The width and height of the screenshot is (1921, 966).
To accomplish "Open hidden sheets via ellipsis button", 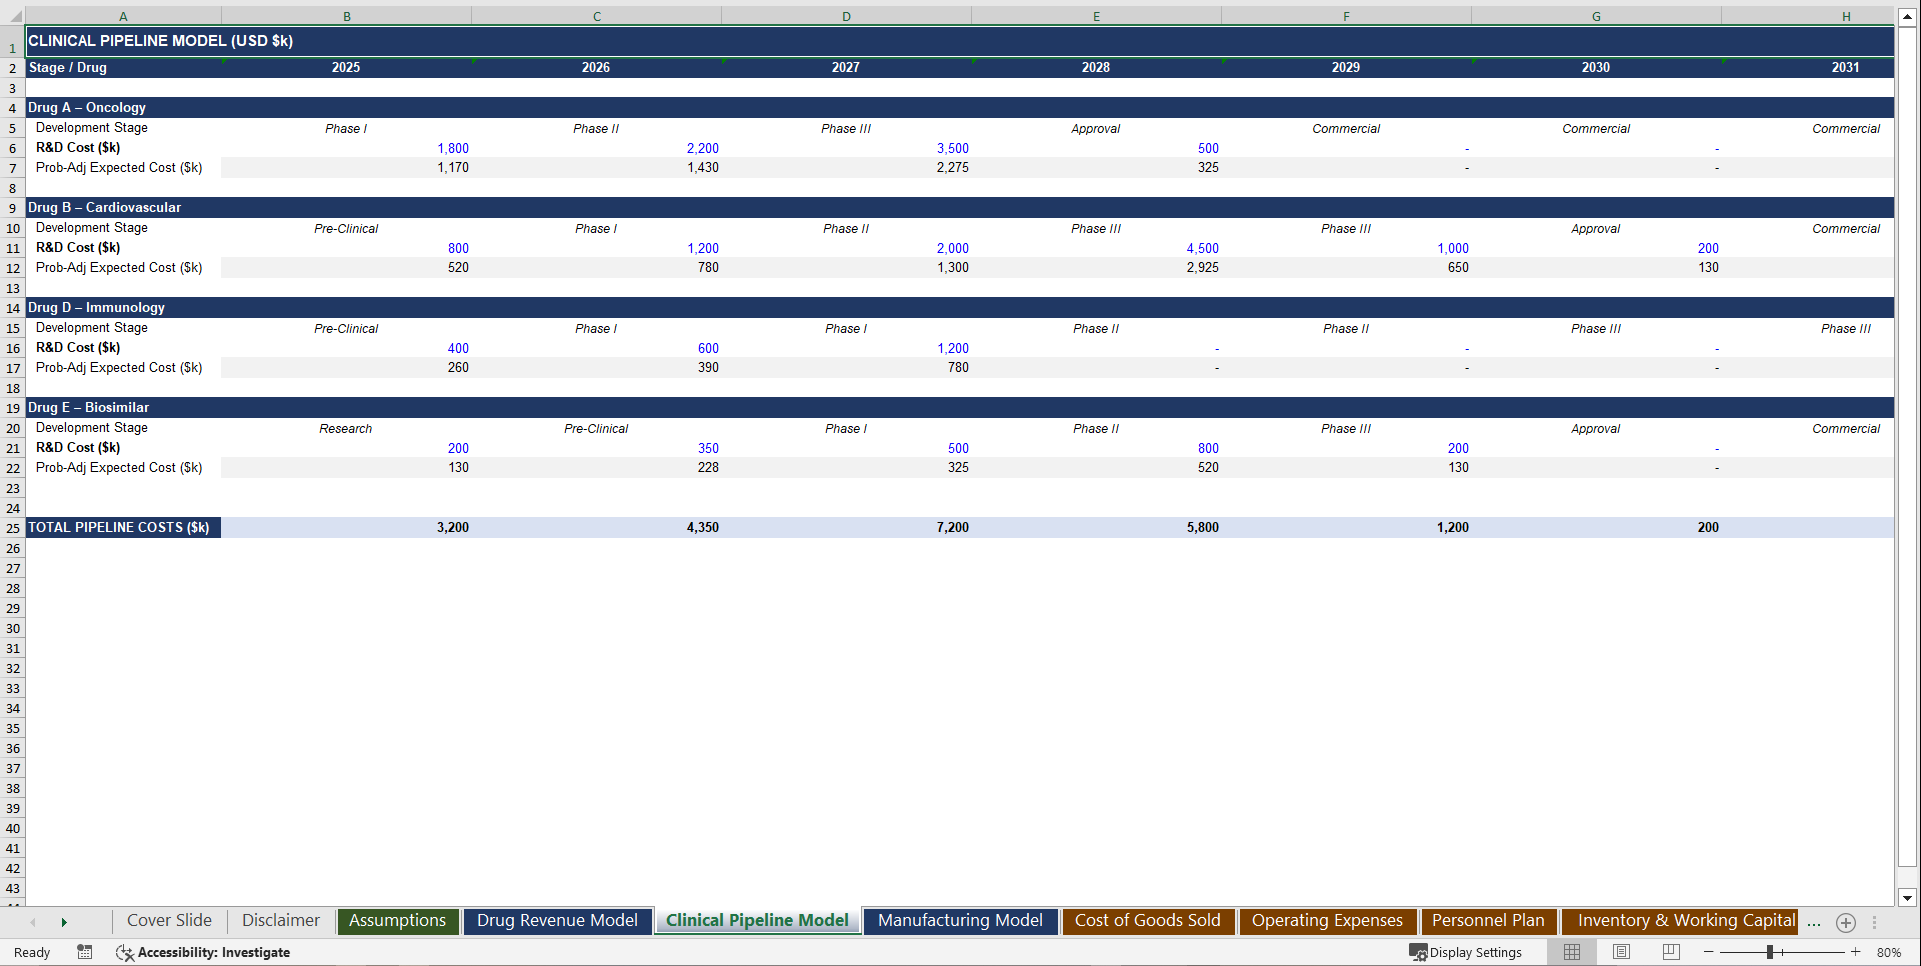I will coord(1815,923).
